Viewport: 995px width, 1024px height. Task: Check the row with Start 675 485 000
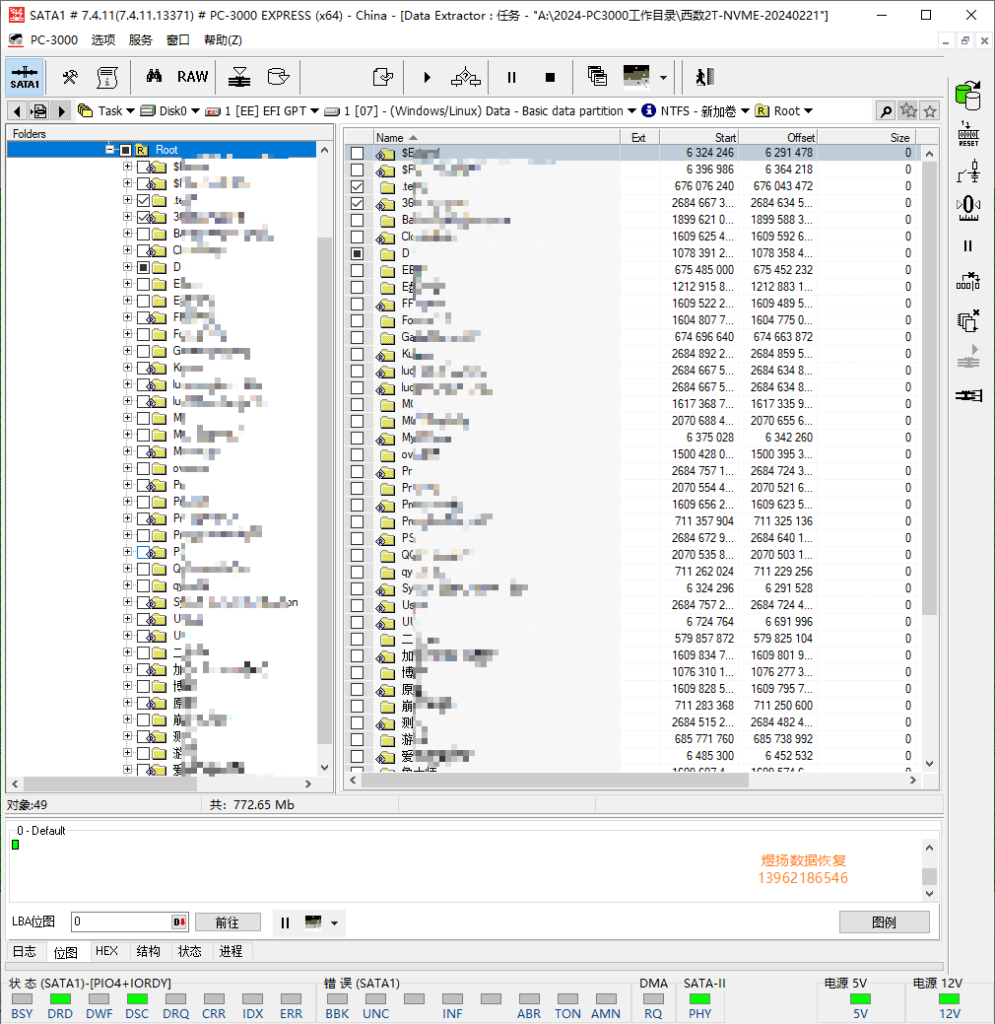coord(357,270)
